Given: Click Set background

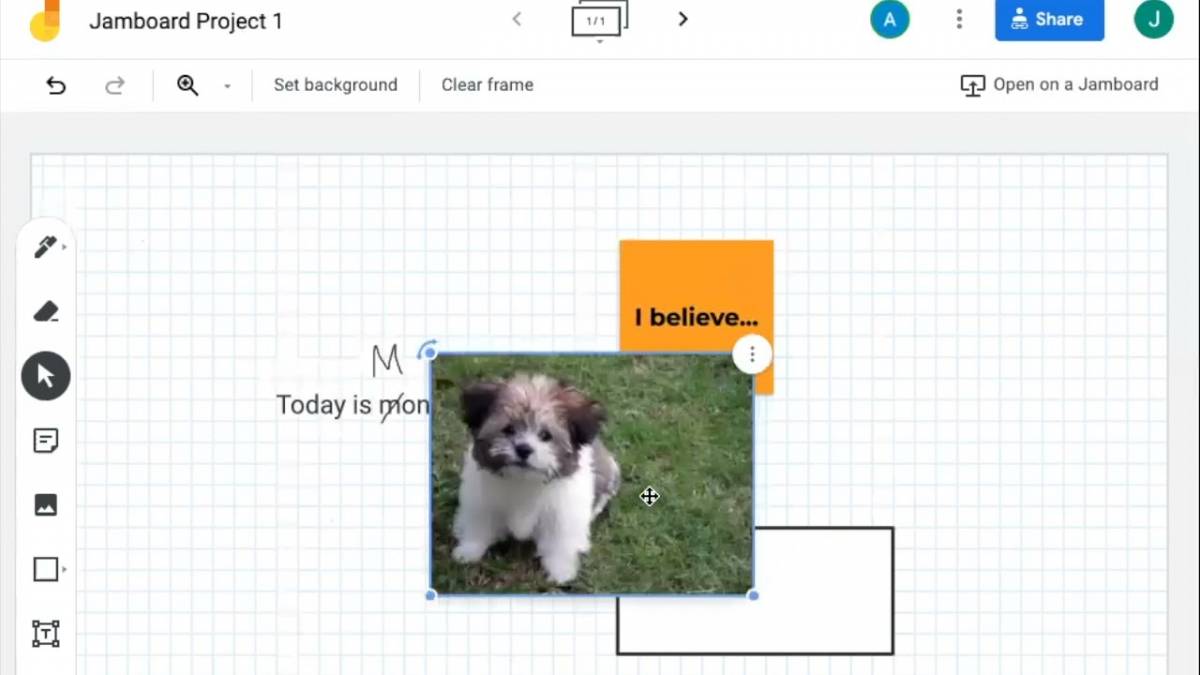Looking at the screenshot, I should (335, 85).
